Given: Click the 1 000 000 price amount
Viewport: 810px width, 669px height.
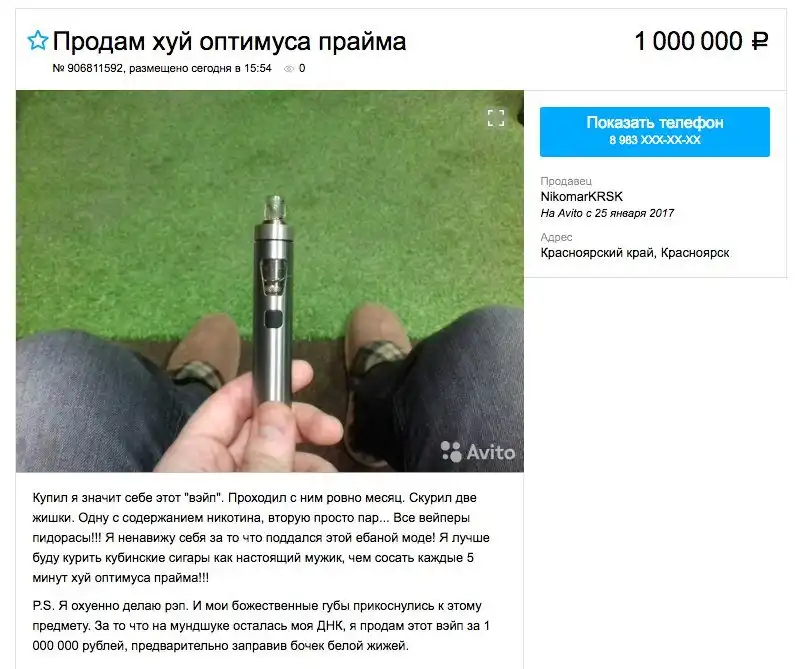Looking at the screenshot, I should pos(688,41).
